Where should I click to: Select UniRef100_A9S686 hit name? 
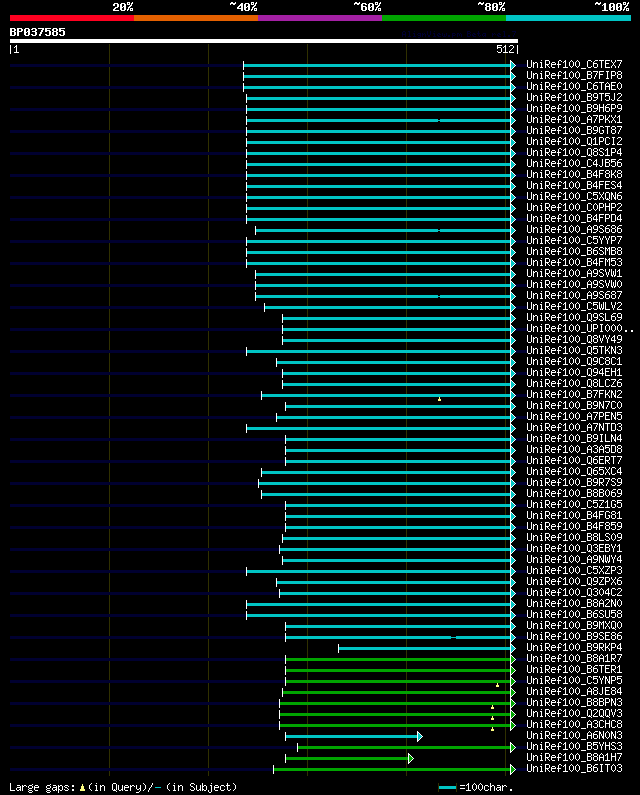tap(574, 229)
